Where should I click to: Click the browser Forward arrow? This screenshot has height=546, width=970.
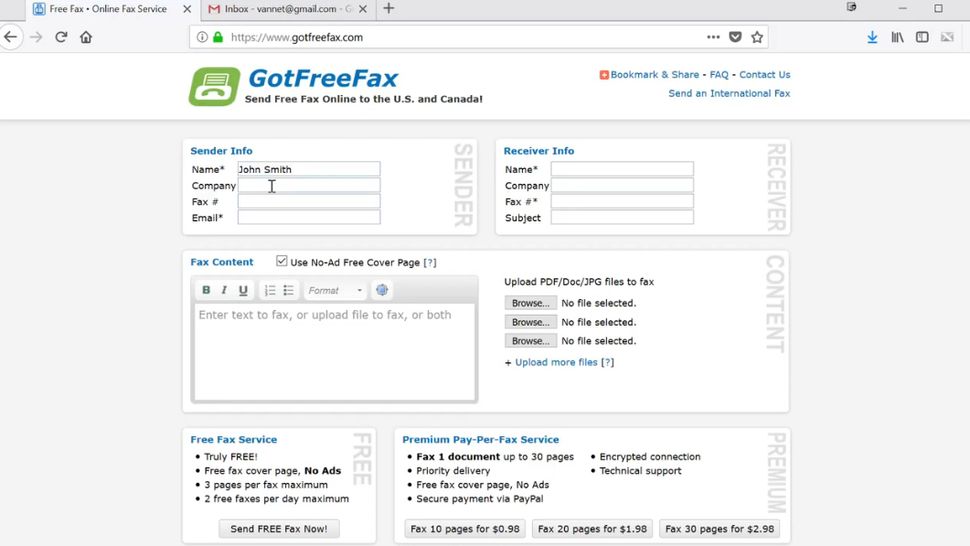point(36,37)
